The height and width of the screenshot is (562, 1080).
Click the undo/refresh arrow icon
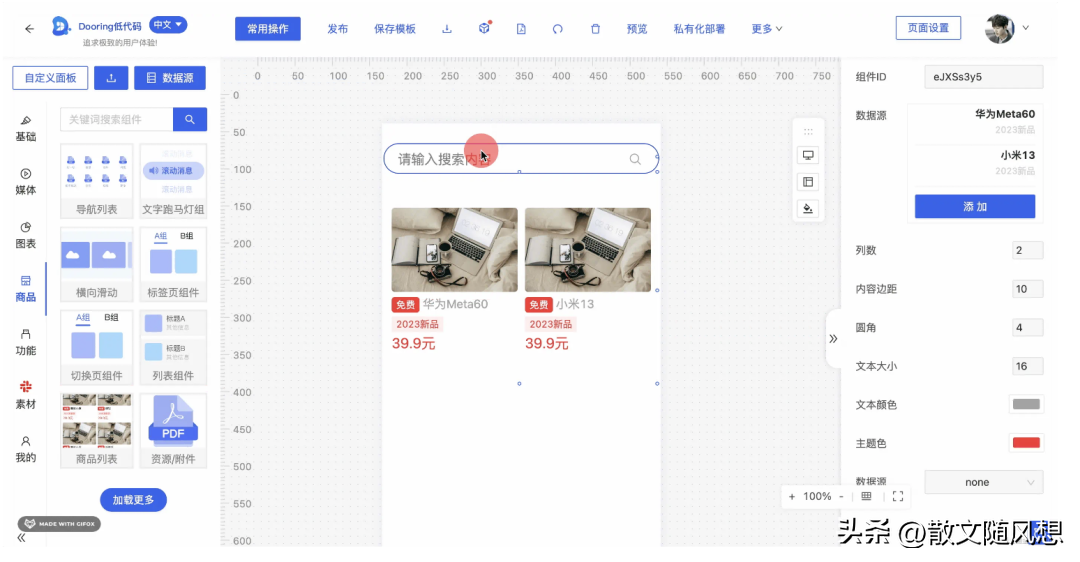pyautogui.click(x=558, y=29)
